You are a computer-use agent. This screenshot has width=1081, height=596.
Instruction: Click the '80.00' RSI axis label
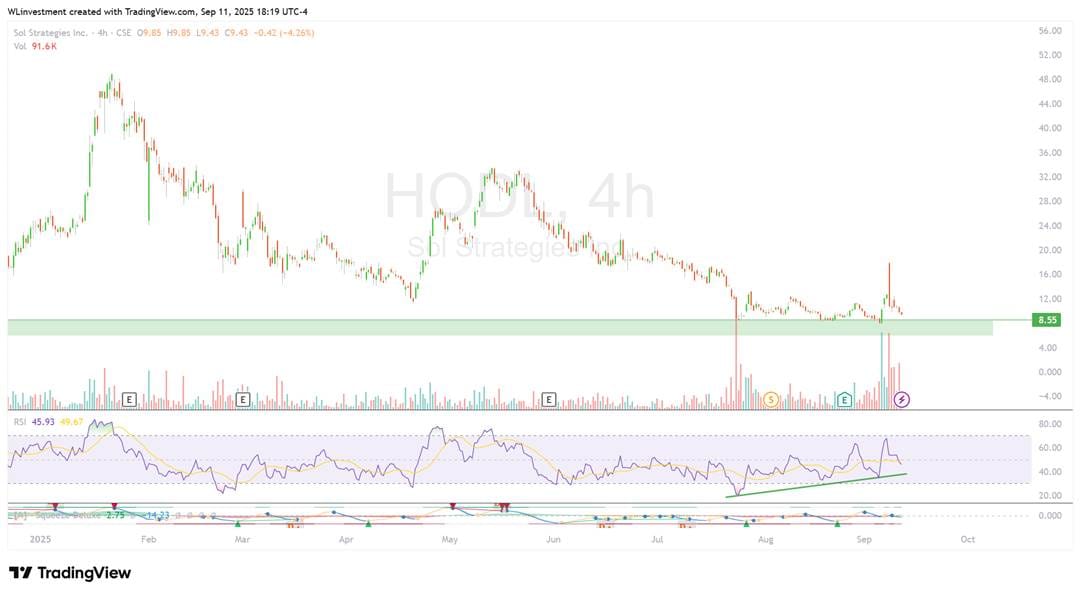pos(1050,424)
